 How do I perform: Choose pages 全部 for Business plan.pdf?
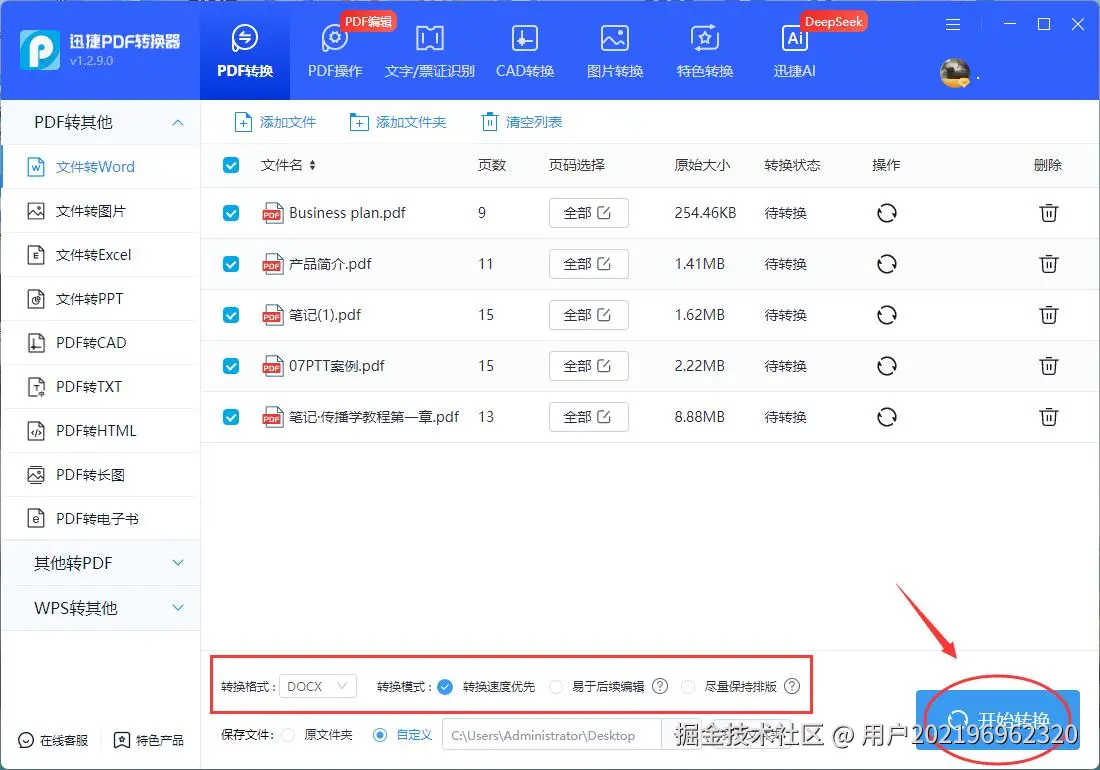tap(589, 213)
